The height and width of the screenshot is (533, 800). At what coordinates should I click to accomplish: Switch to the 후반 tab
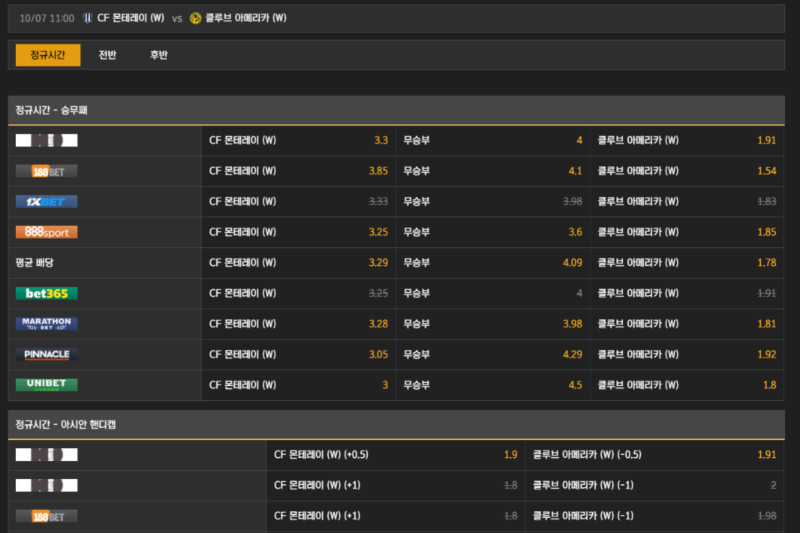pyautogui.click(x=159, y=55)
